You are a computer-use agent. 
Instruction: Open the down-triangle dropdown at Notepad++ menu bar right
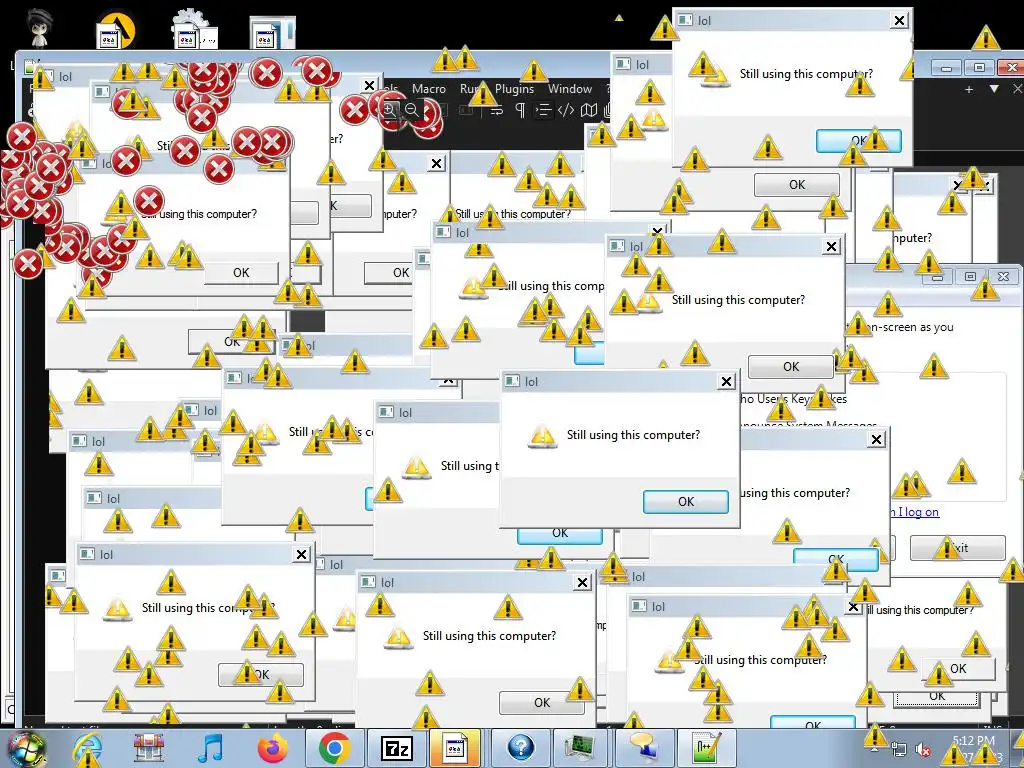click(994, 89)
